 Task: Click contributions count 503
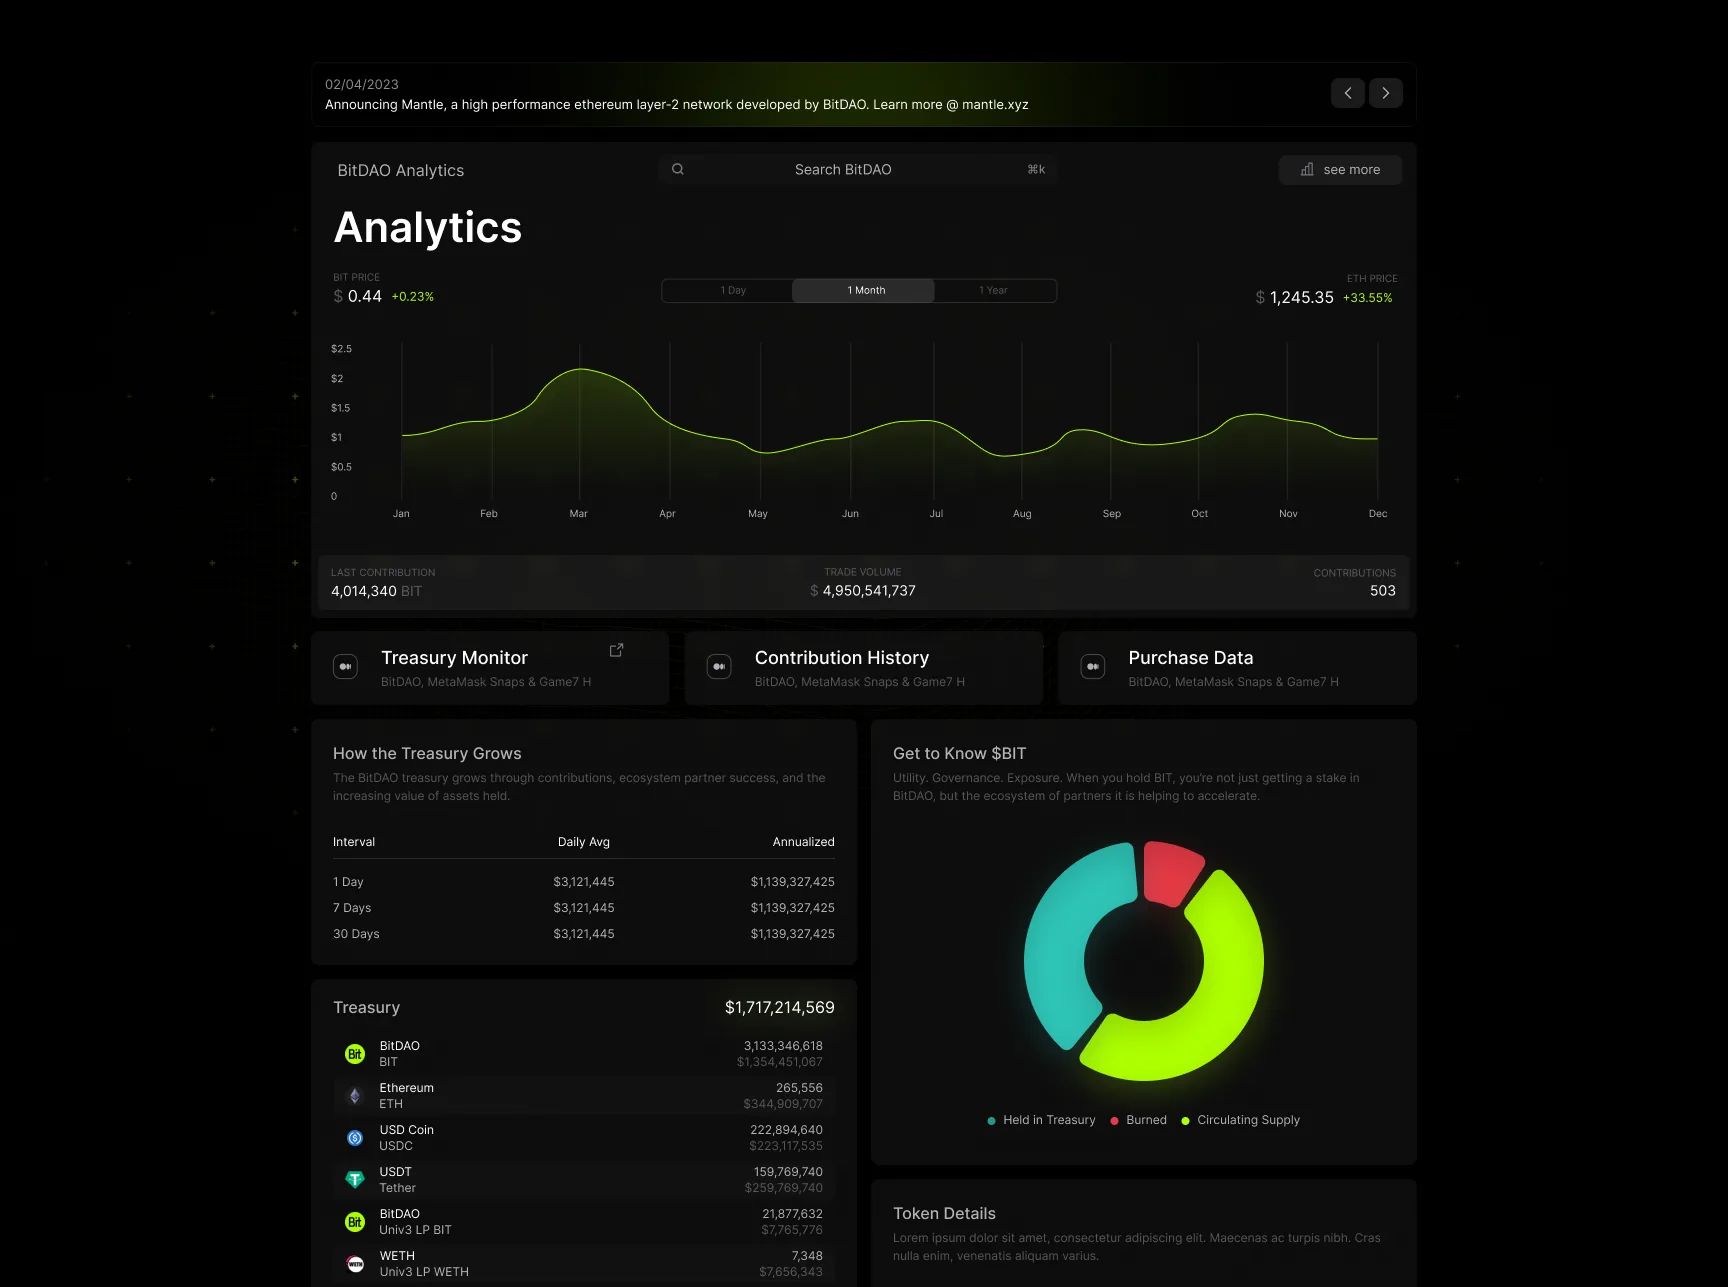click(x=1382, y=591)
